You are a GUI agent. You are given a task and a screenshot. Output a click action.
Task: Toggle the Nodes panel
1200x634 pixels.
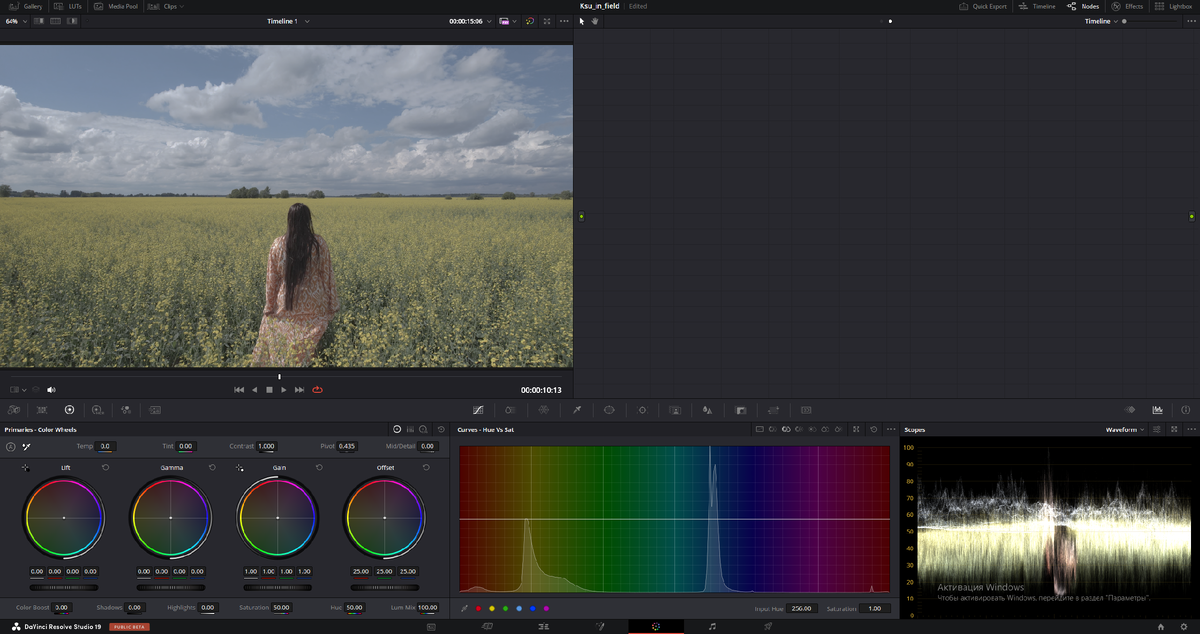[x=1083, y=6]
